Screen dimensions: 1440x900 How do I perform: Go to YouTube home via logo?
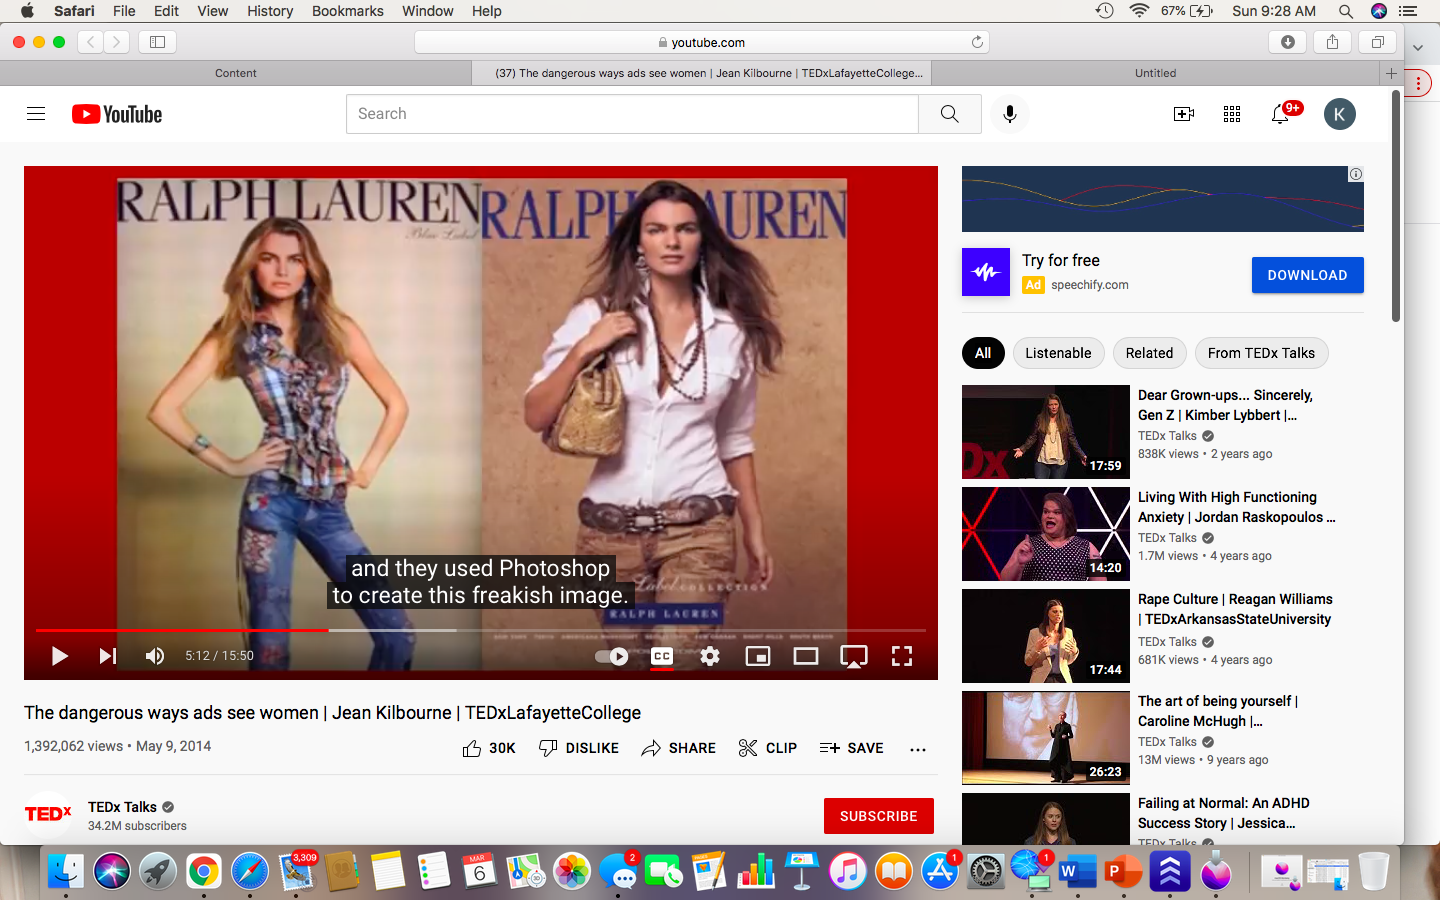(x=117, y=114)
